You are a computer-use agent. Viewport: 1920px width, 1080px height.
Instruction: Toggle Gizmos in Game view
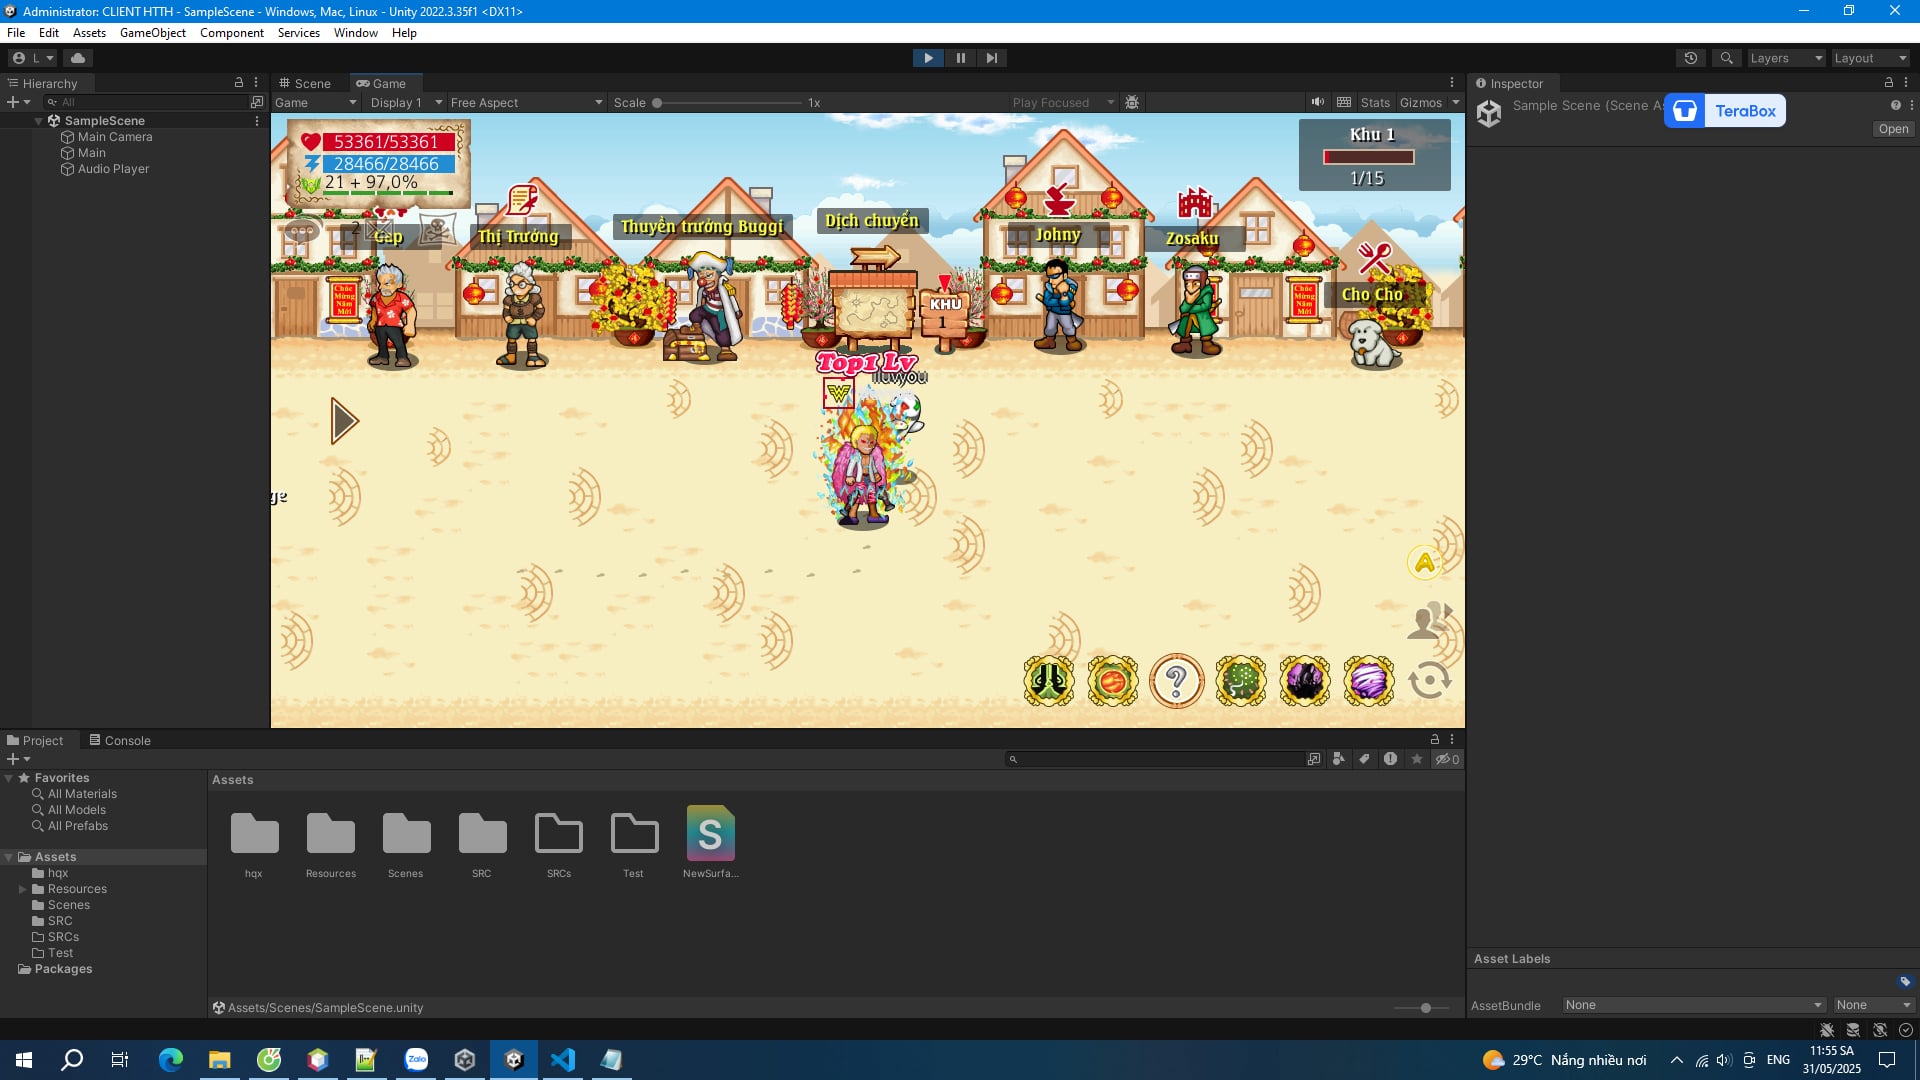pos(1420,102)
